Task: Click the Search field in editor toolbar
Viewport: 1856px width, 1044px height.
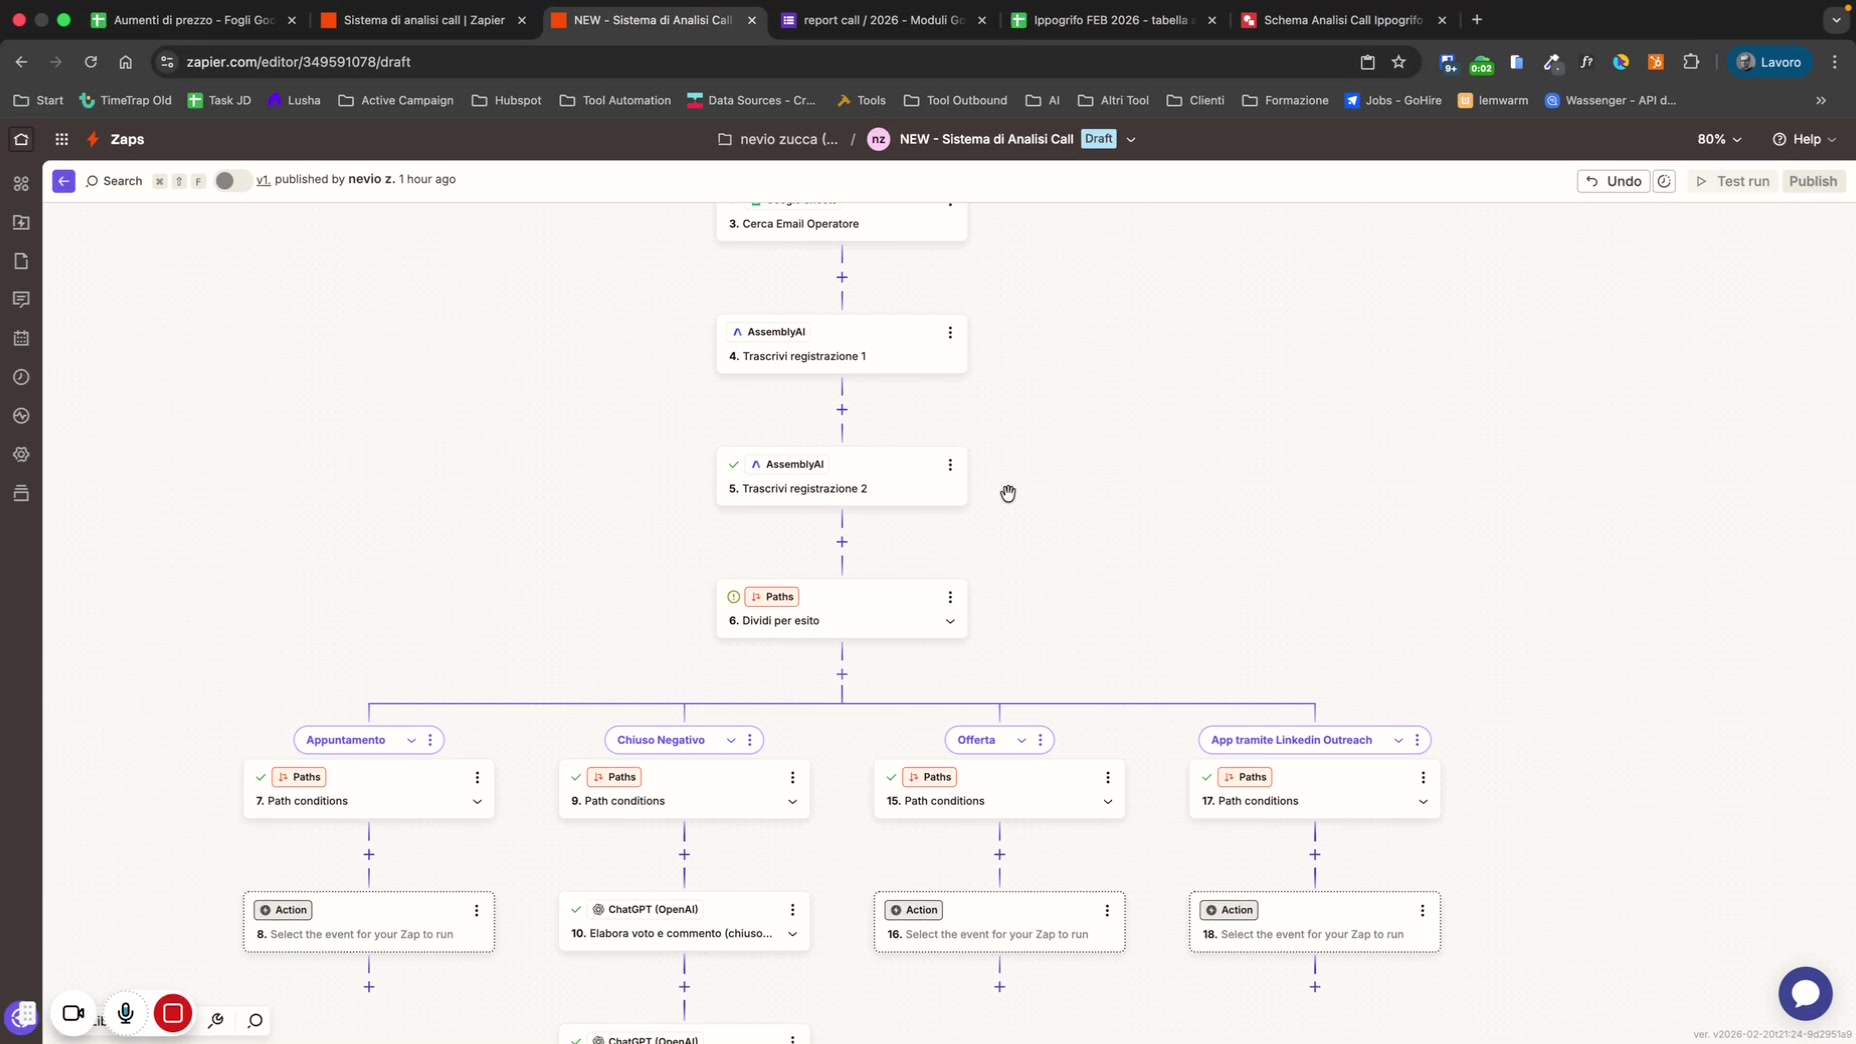Action: point(114,181)
